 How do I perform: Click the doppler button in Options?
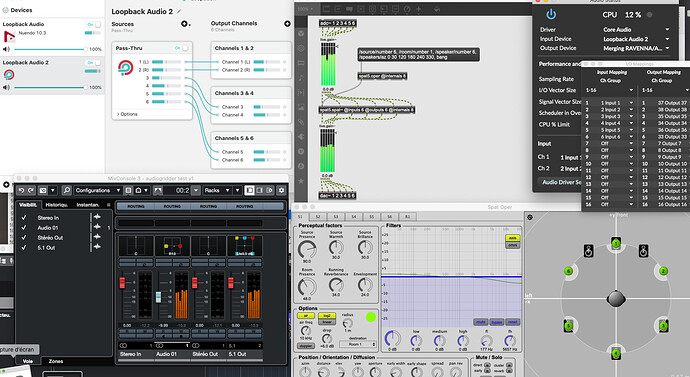306,346
